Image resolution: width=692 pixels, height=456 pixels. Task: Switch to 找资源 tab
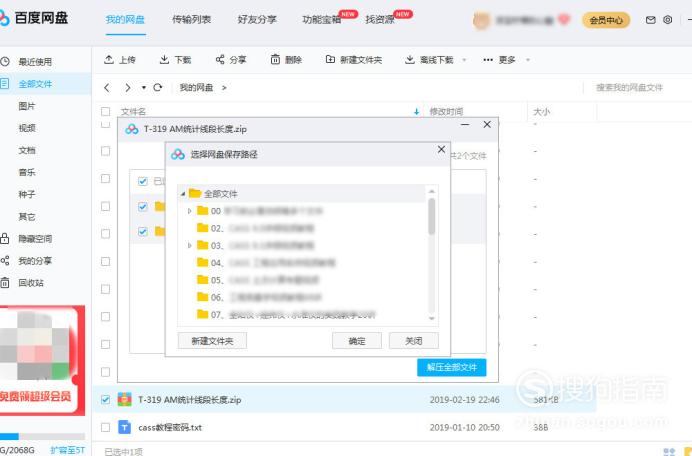[x=380, y=19]
